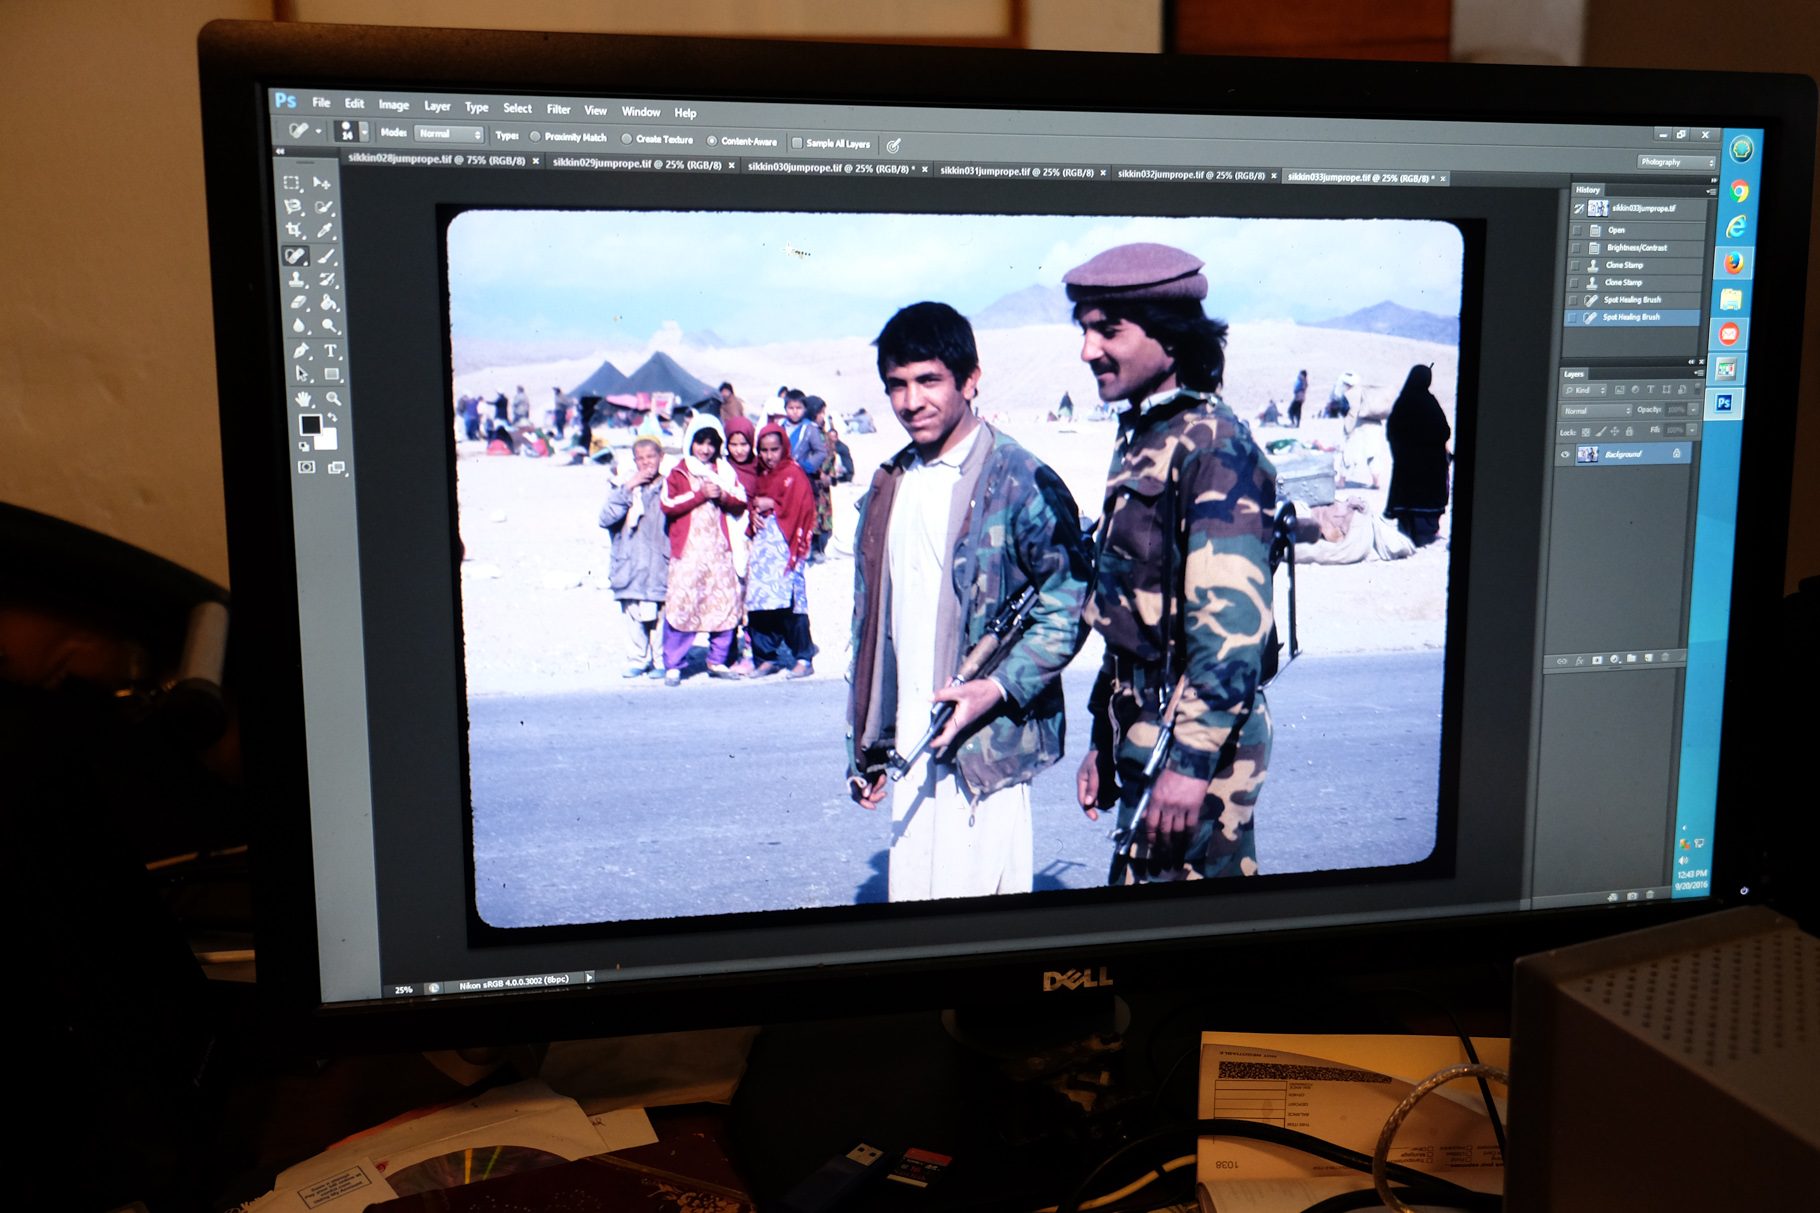Select the Dodge tool

330,325
